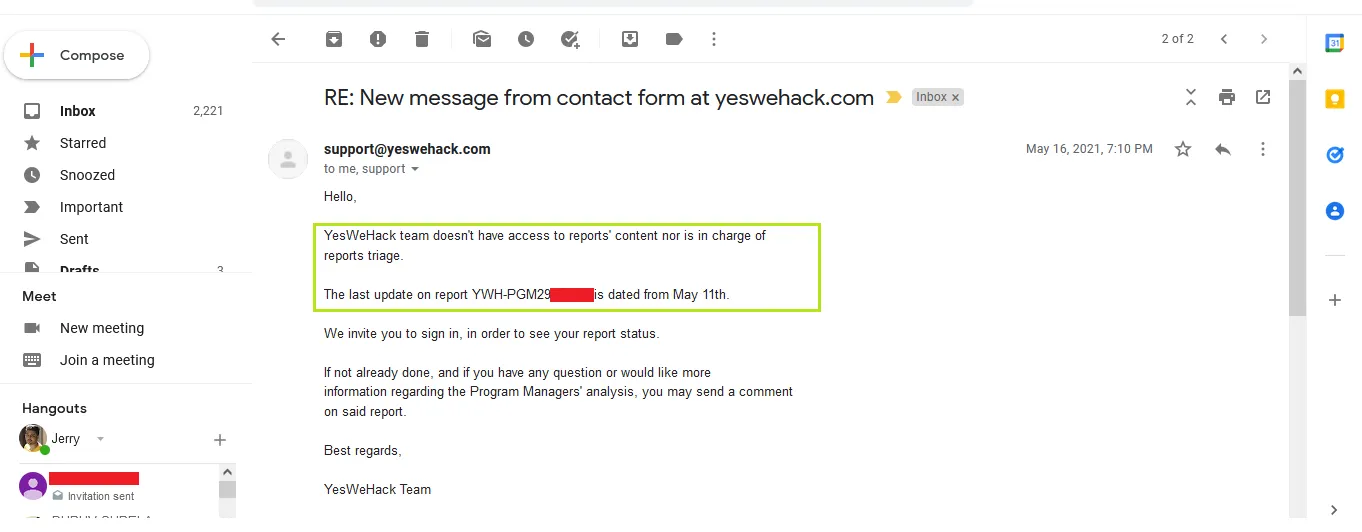Go to the Sent folder
This screenshot has height=532, width=1362.
pos(74,239)
